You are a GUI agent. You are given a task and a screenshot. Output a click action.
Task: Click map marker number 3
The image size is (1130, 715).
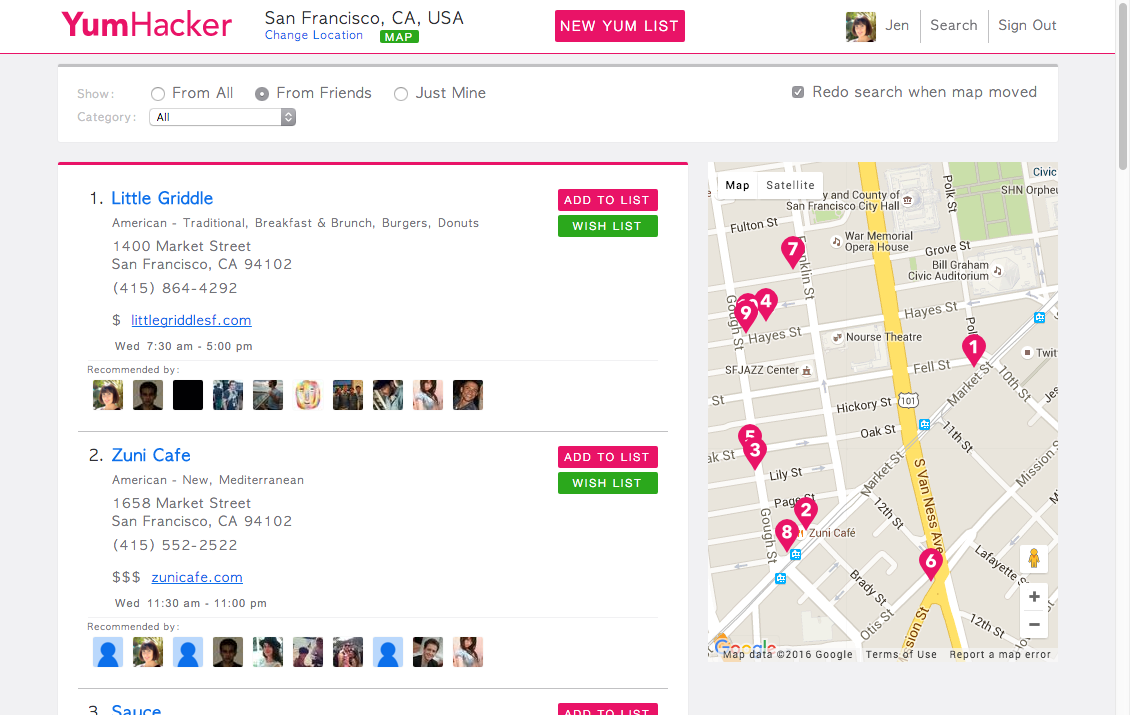pos(755,453)
